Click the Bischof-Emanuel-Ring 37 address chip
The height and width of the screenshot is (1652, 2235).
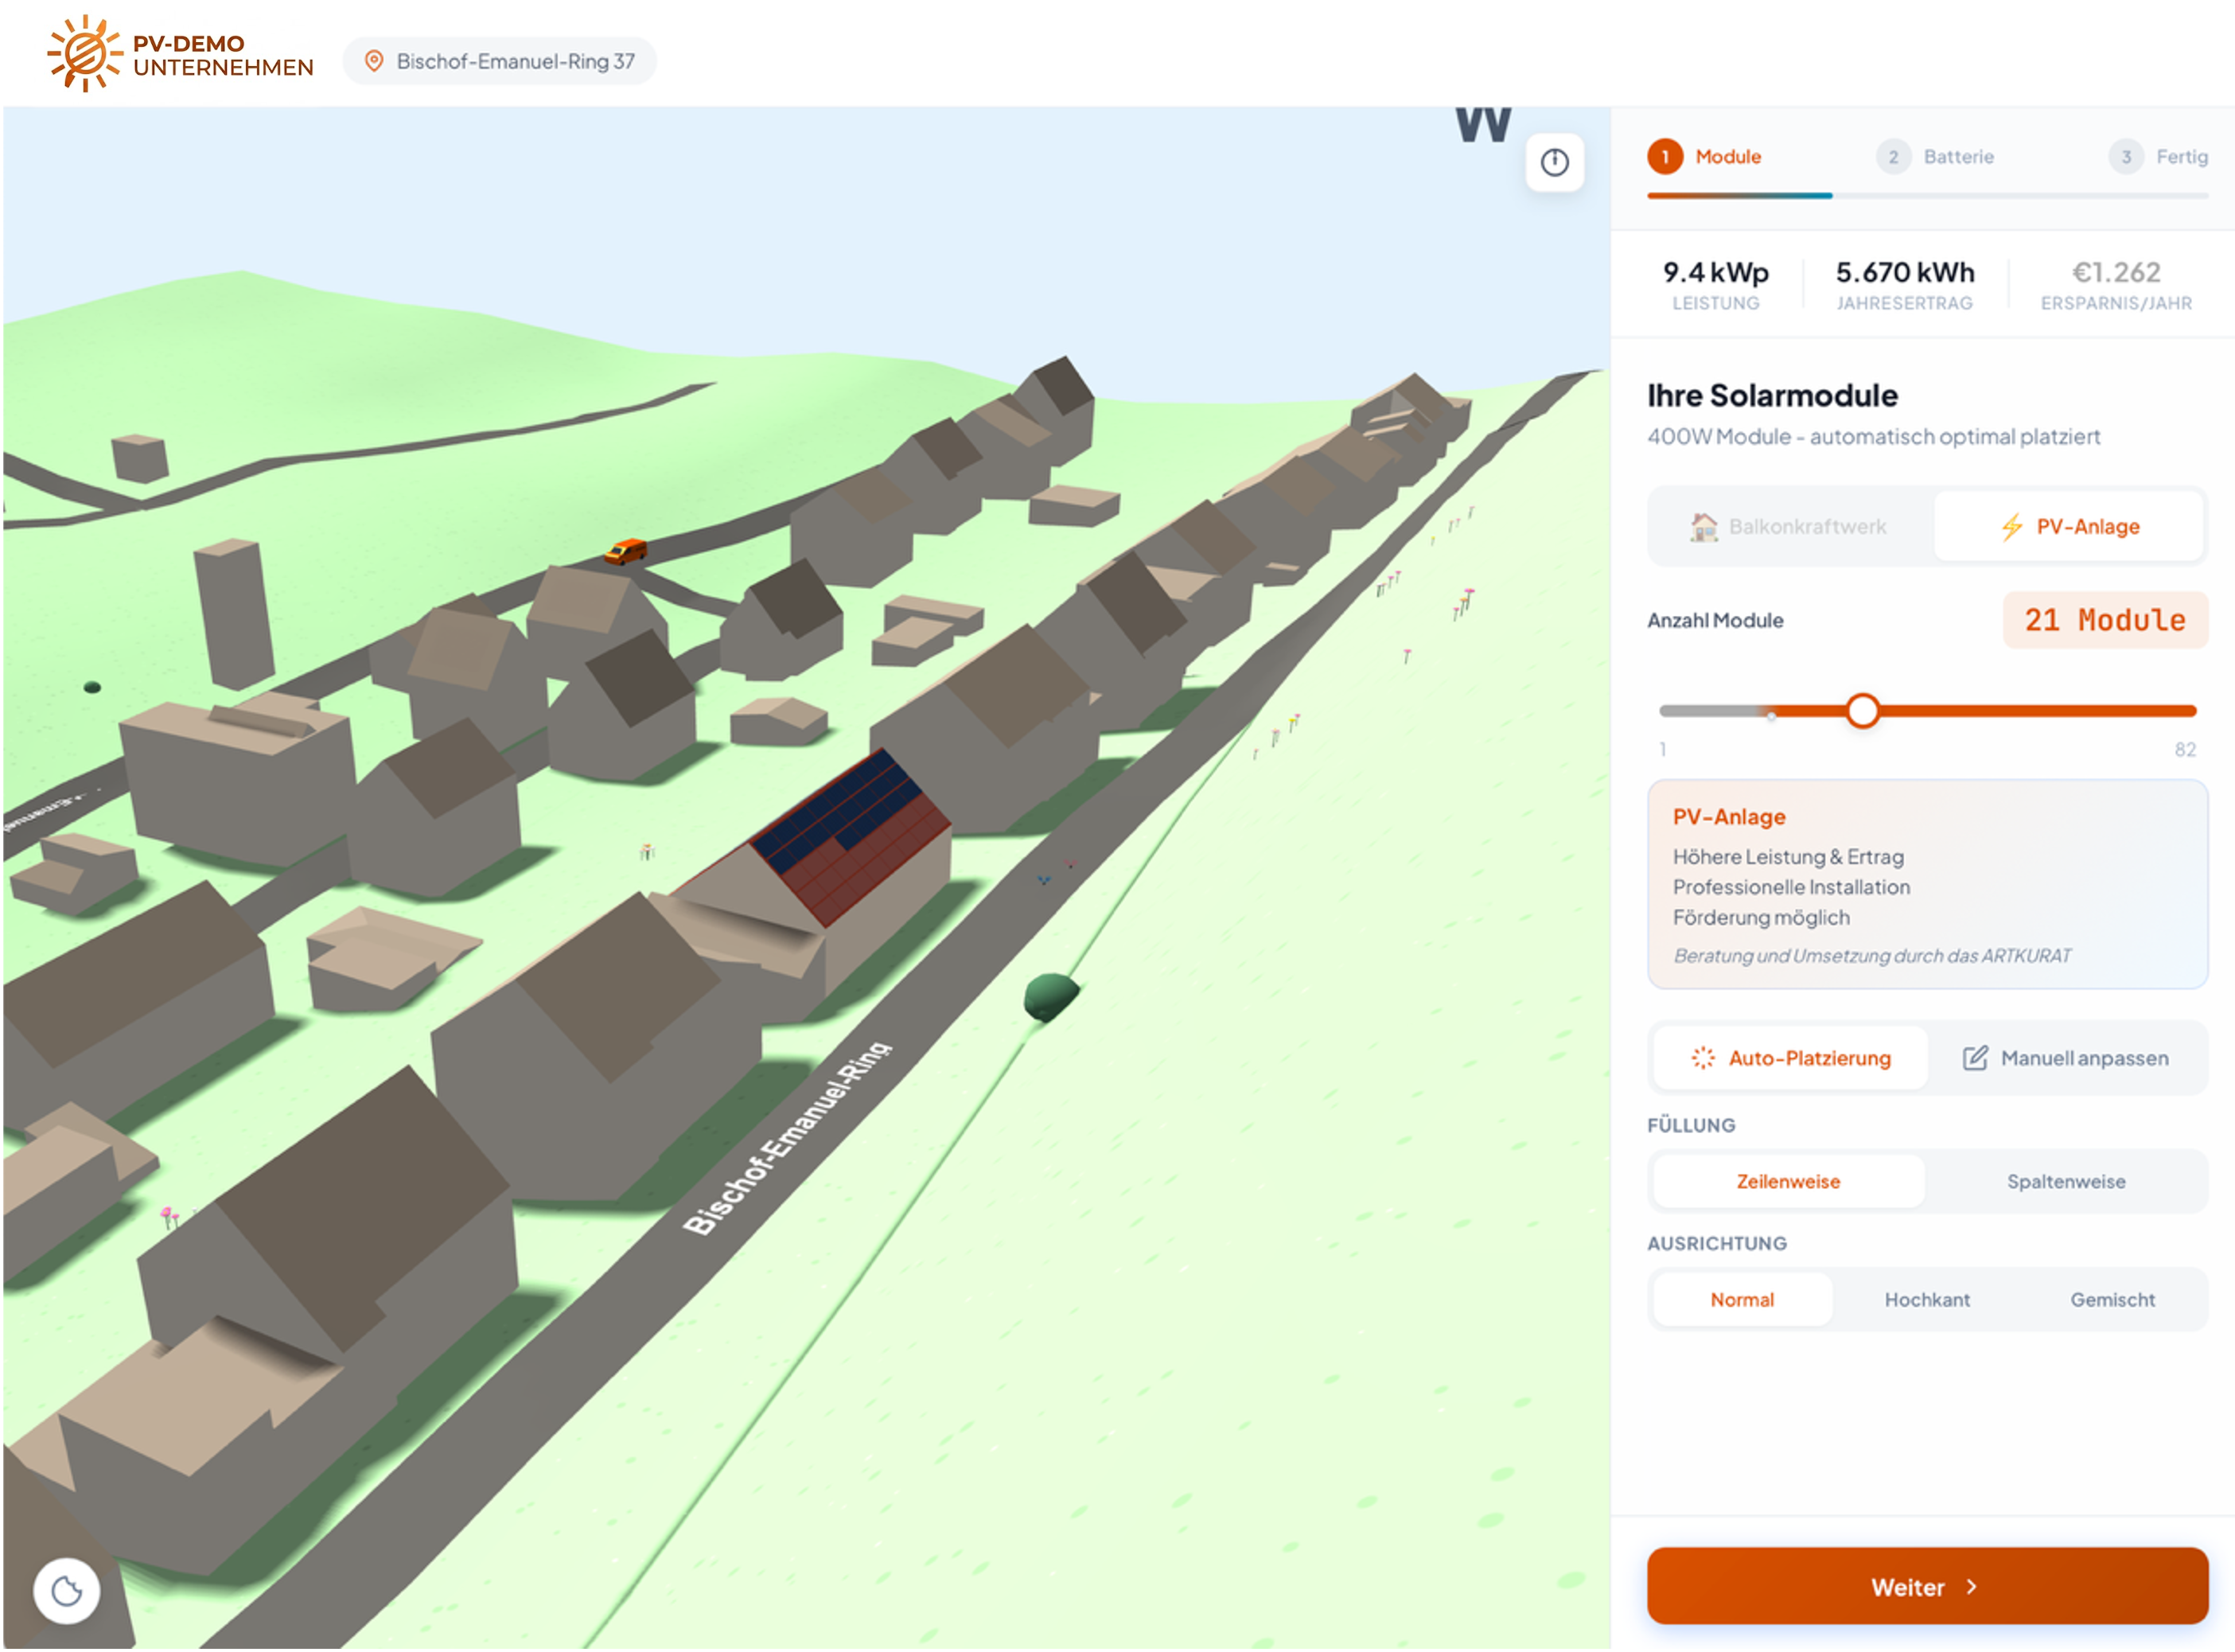pyautogui.click(x=499, y=61)
